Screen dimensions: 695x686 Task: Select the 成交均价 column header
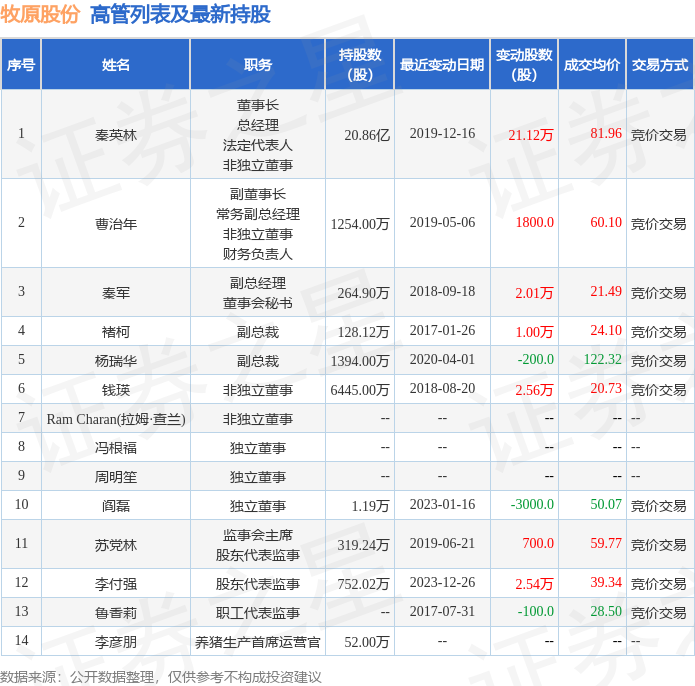[x=592, y=65]
